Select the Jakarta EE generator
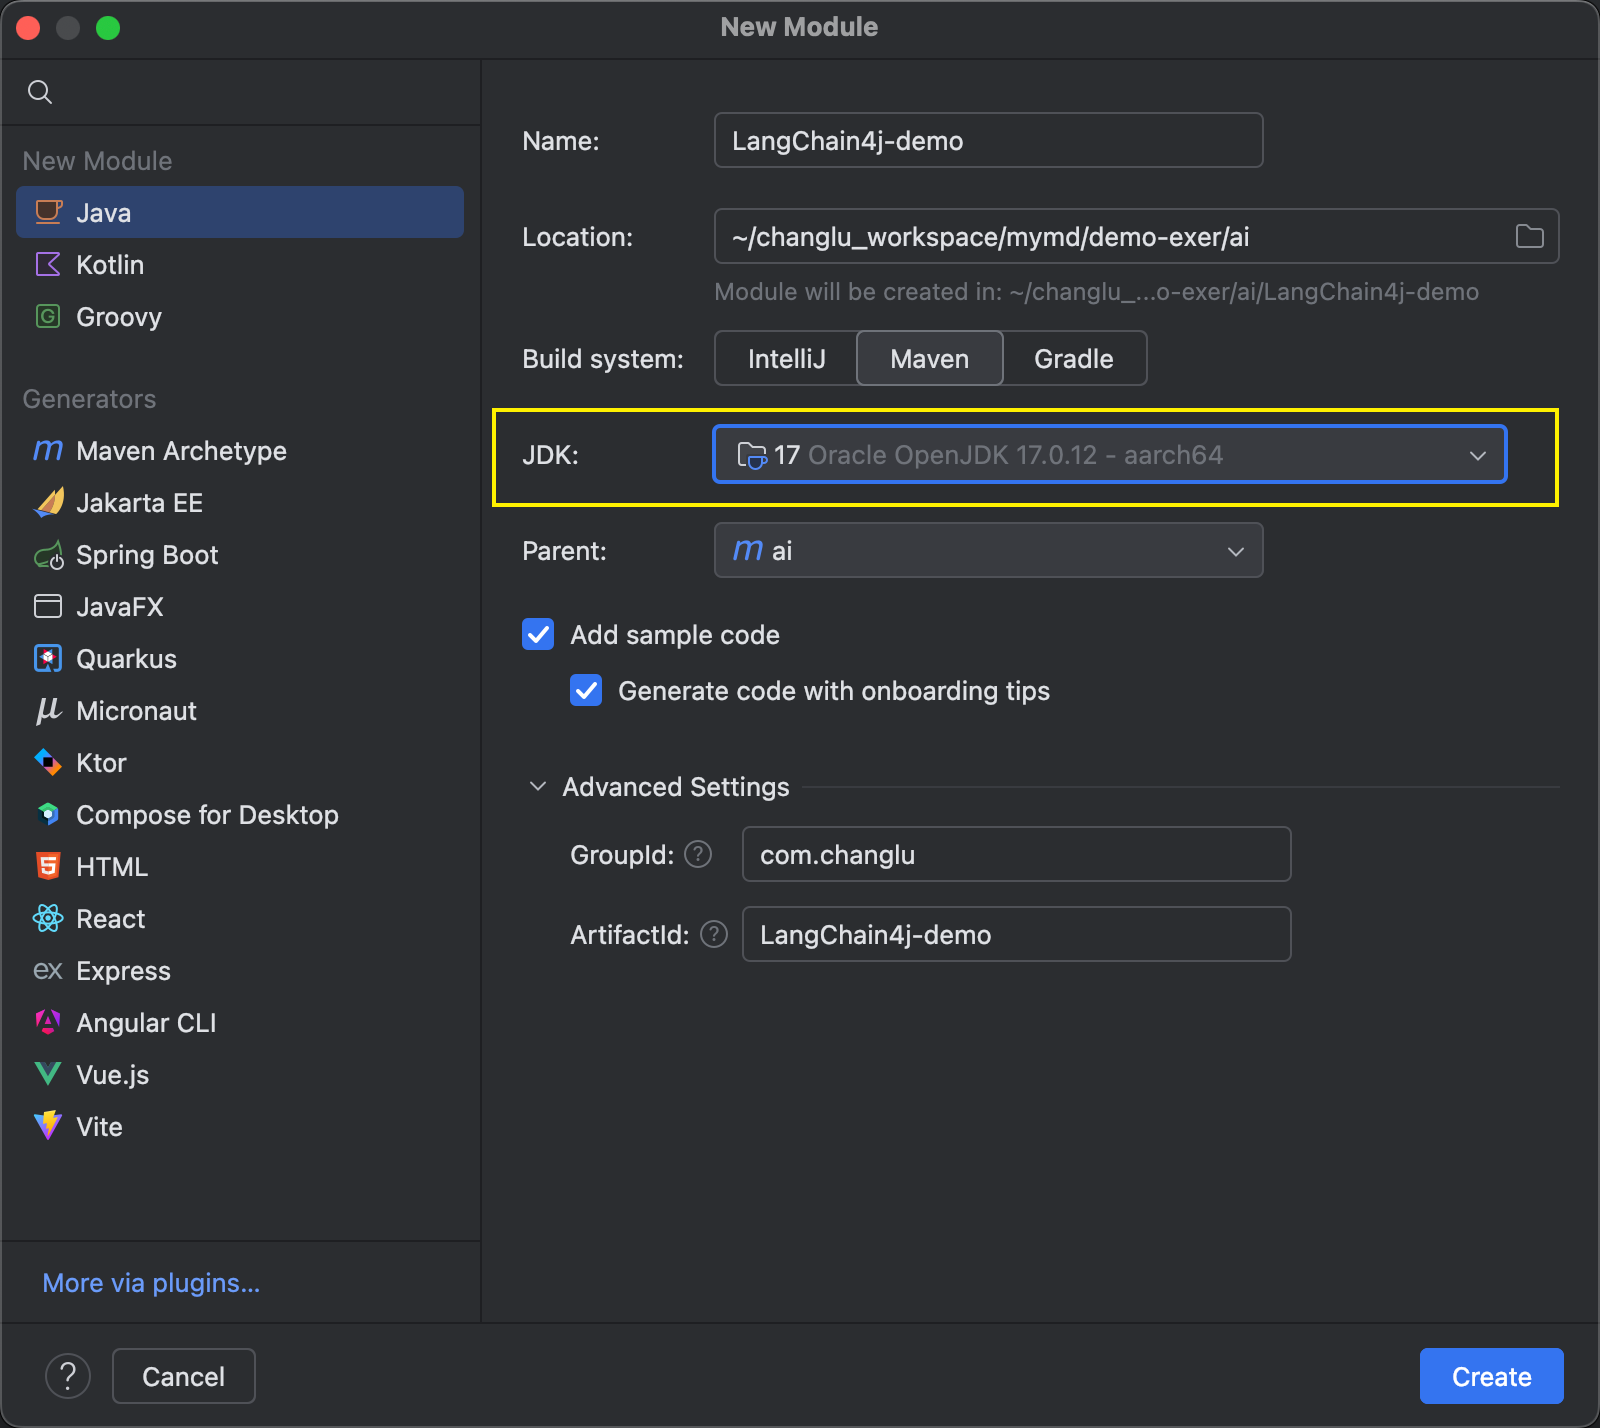 [240, 502]
